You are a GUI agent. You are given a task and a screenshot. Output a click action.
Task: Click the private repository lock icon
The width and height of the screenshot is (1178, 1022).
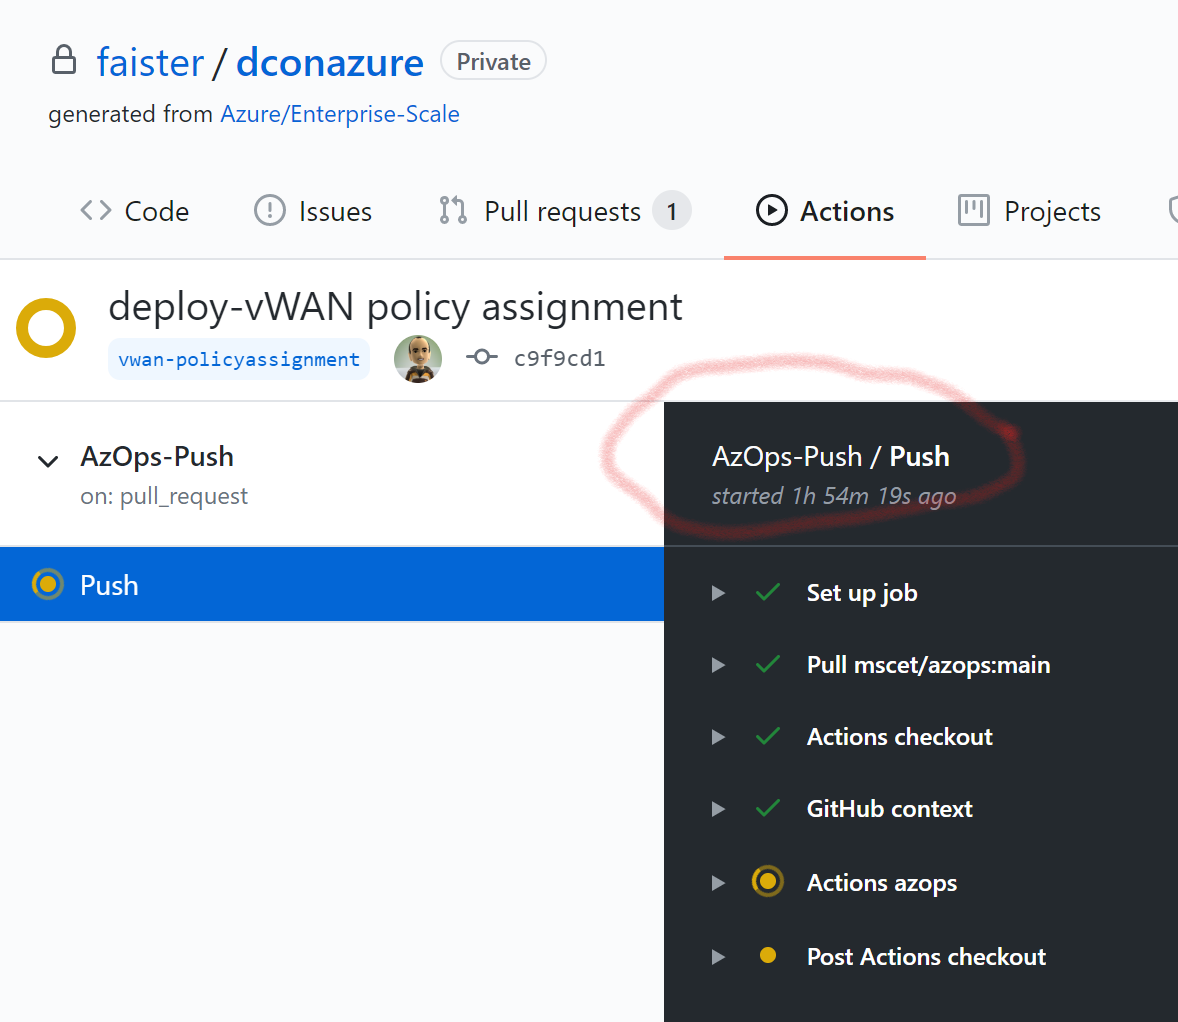tap(63, 60)
